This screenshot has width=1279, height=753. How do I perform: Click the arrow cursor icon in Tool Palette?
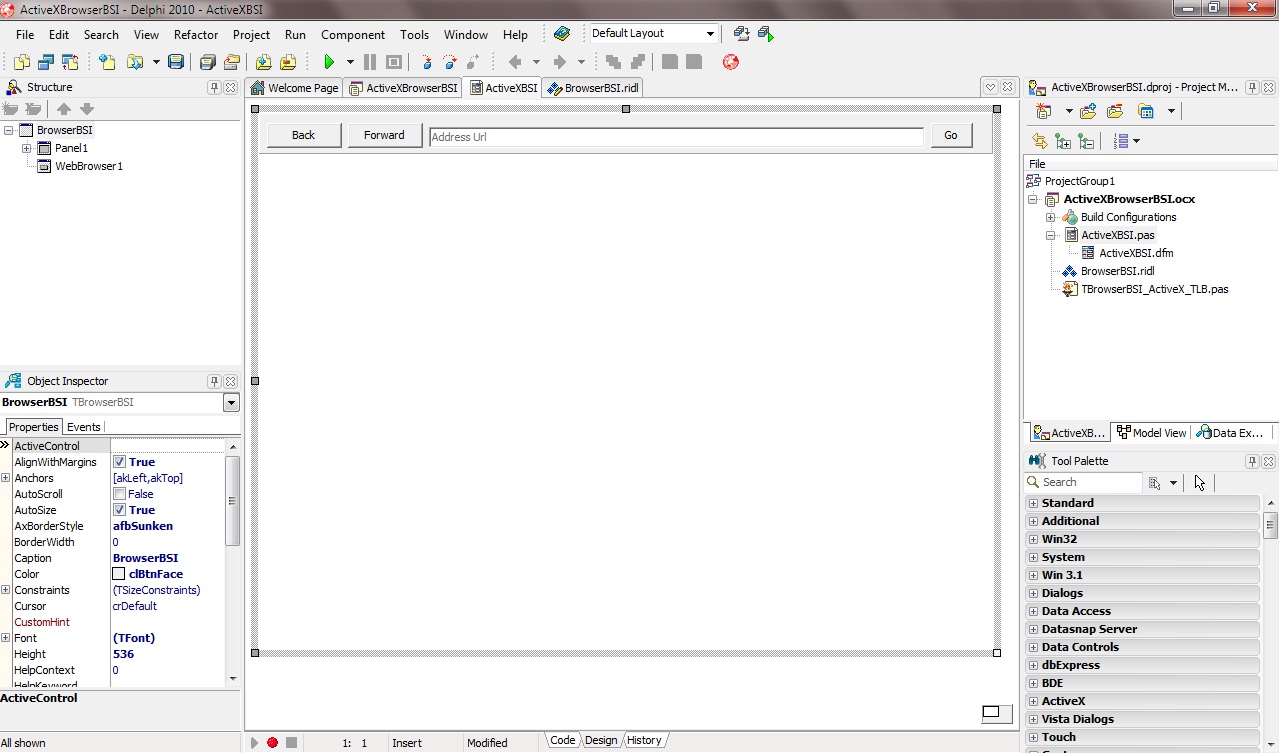tap(1199, 482)
